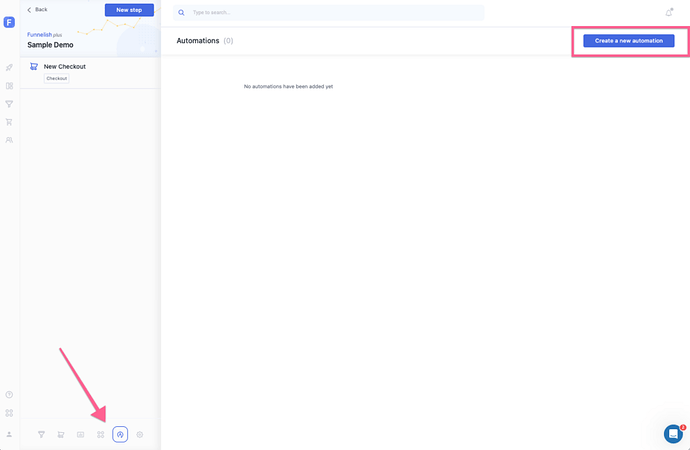Click Create a new automation button

pyautogui.click(x=628, y=41)
